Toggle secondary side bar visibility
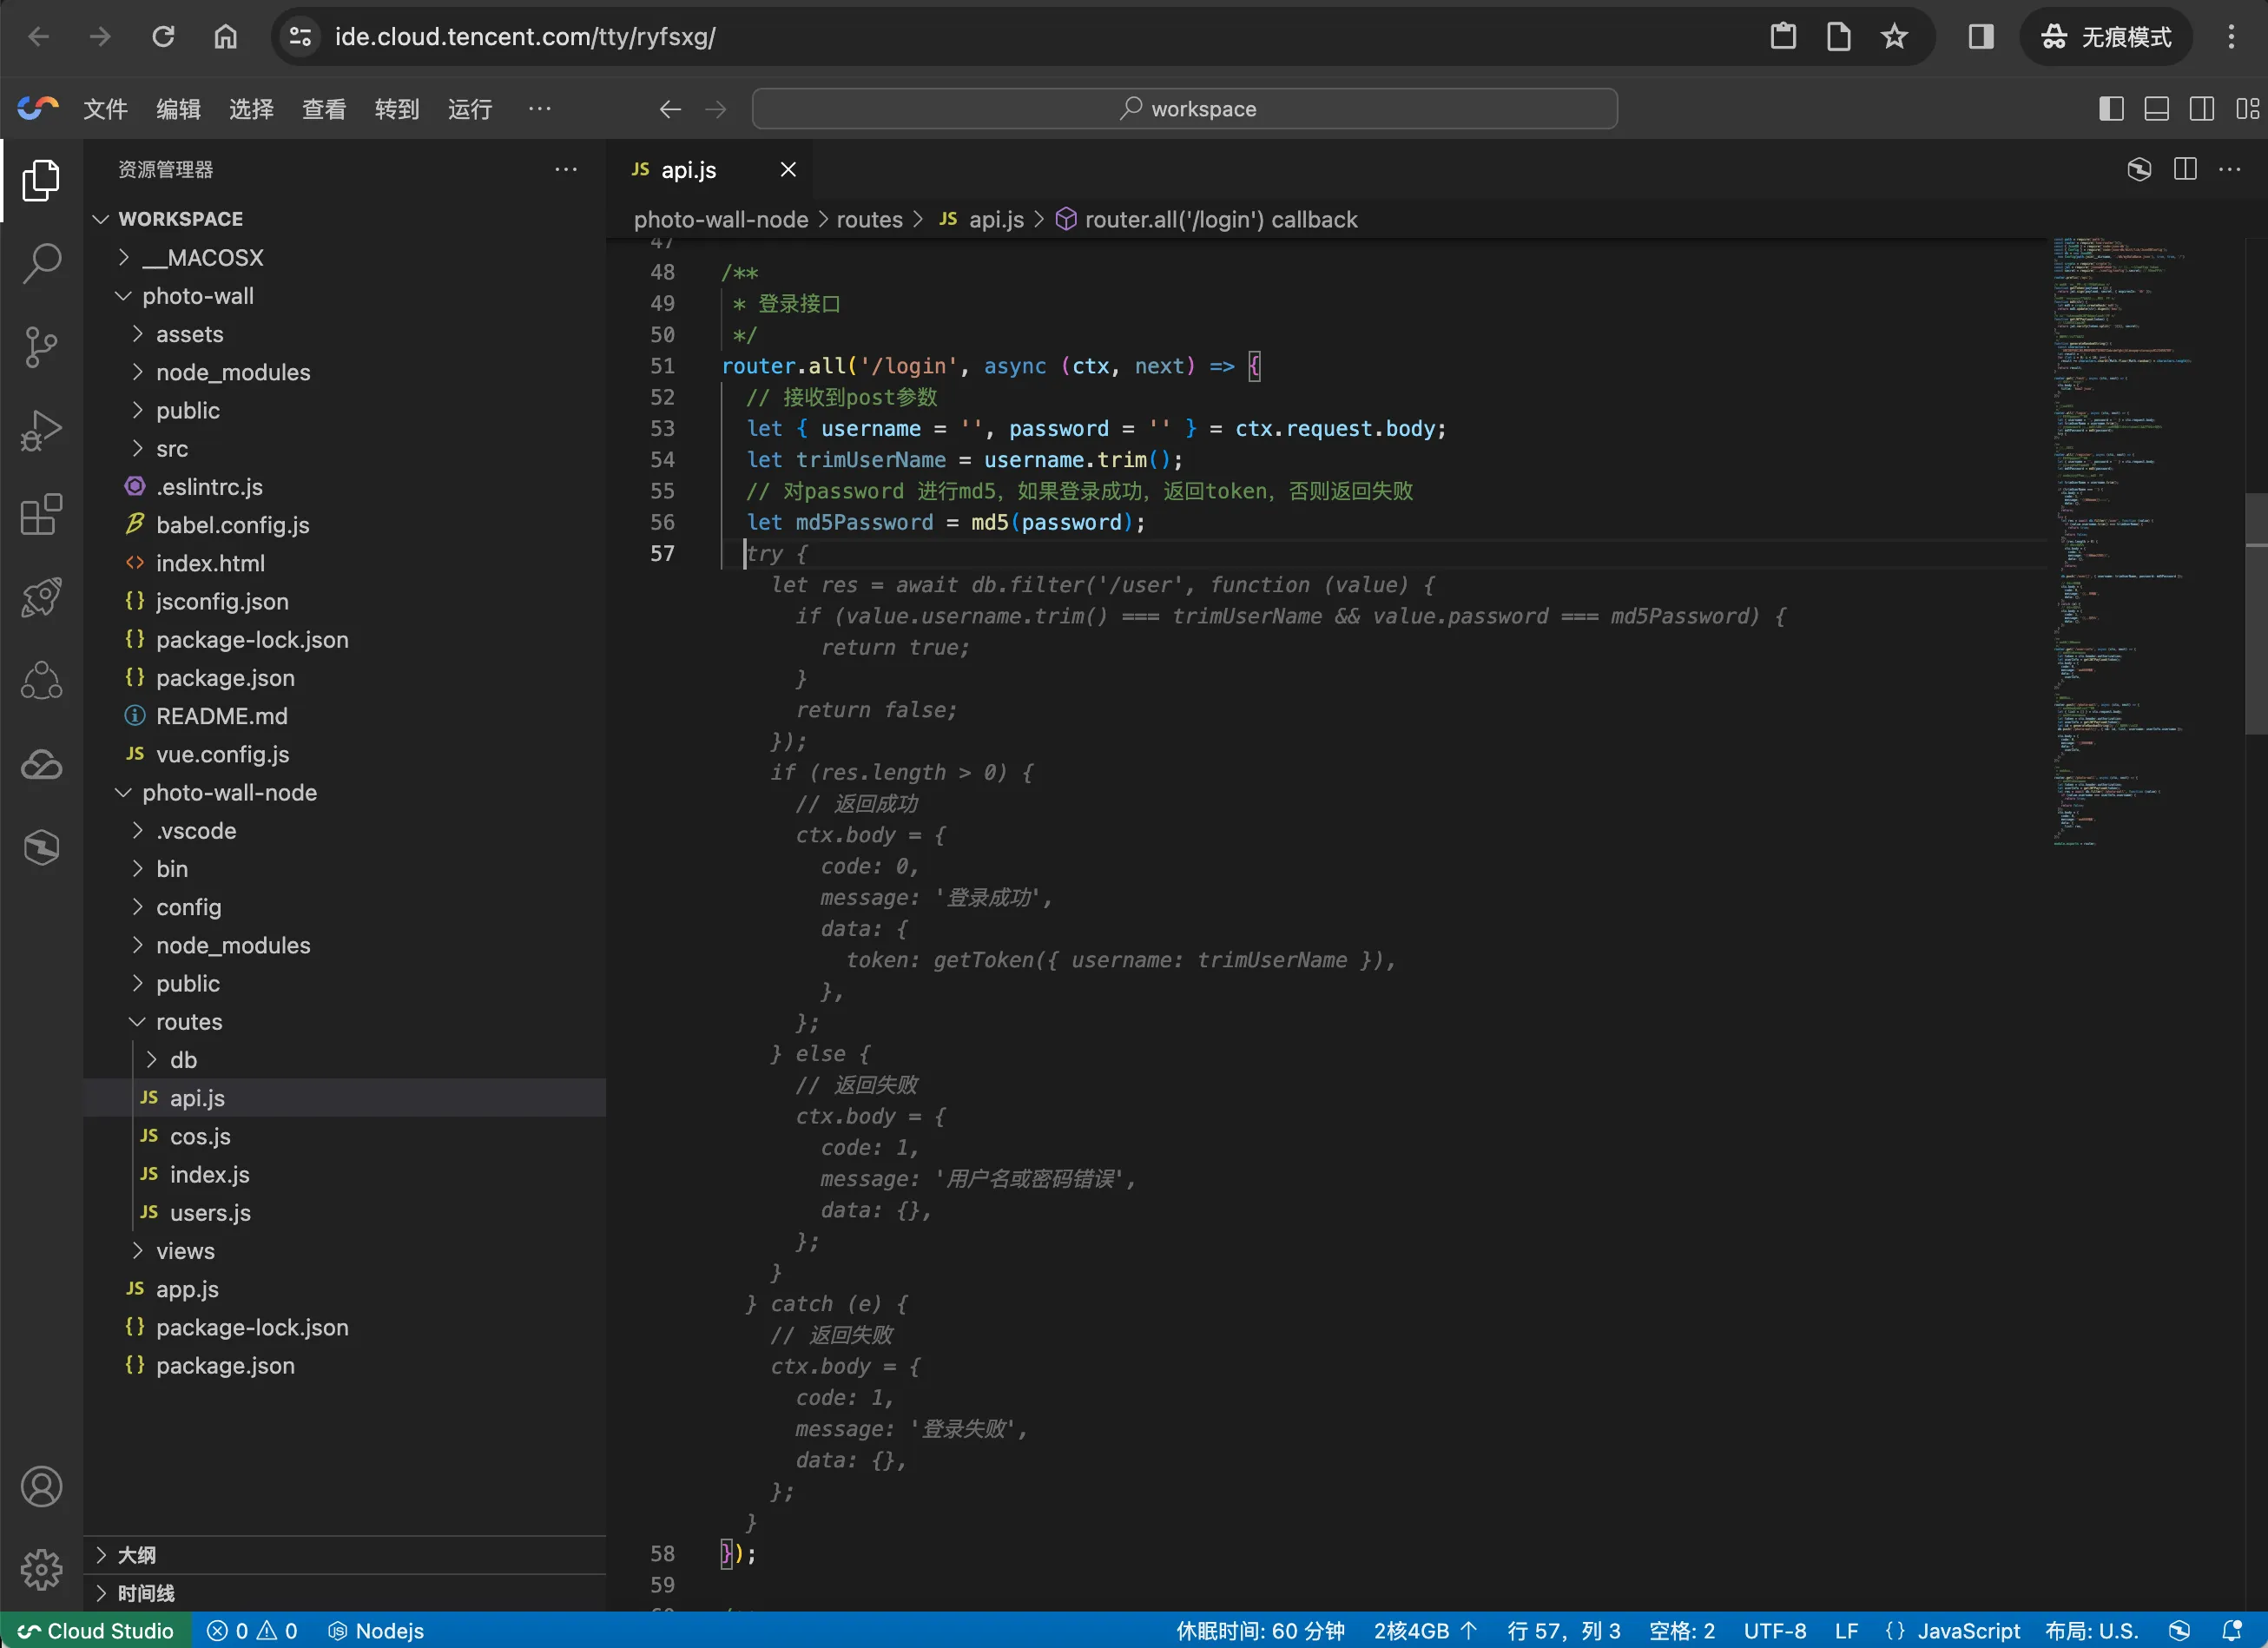The height and width of the screenshot is (1648, 2268). (x=2202, y=109)
